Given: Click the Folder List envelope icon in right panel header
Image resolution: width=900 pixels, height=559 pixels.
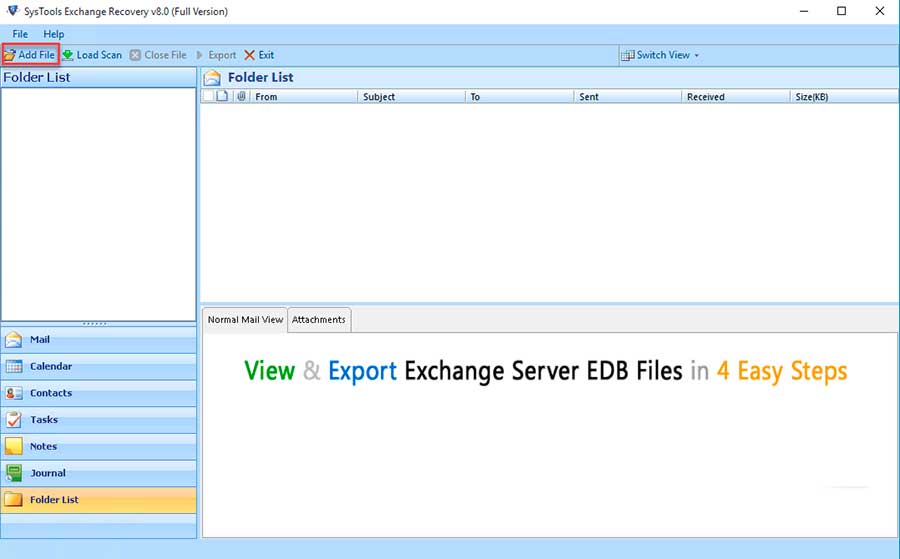Looking at the screenshot, I should click(212, 77).
